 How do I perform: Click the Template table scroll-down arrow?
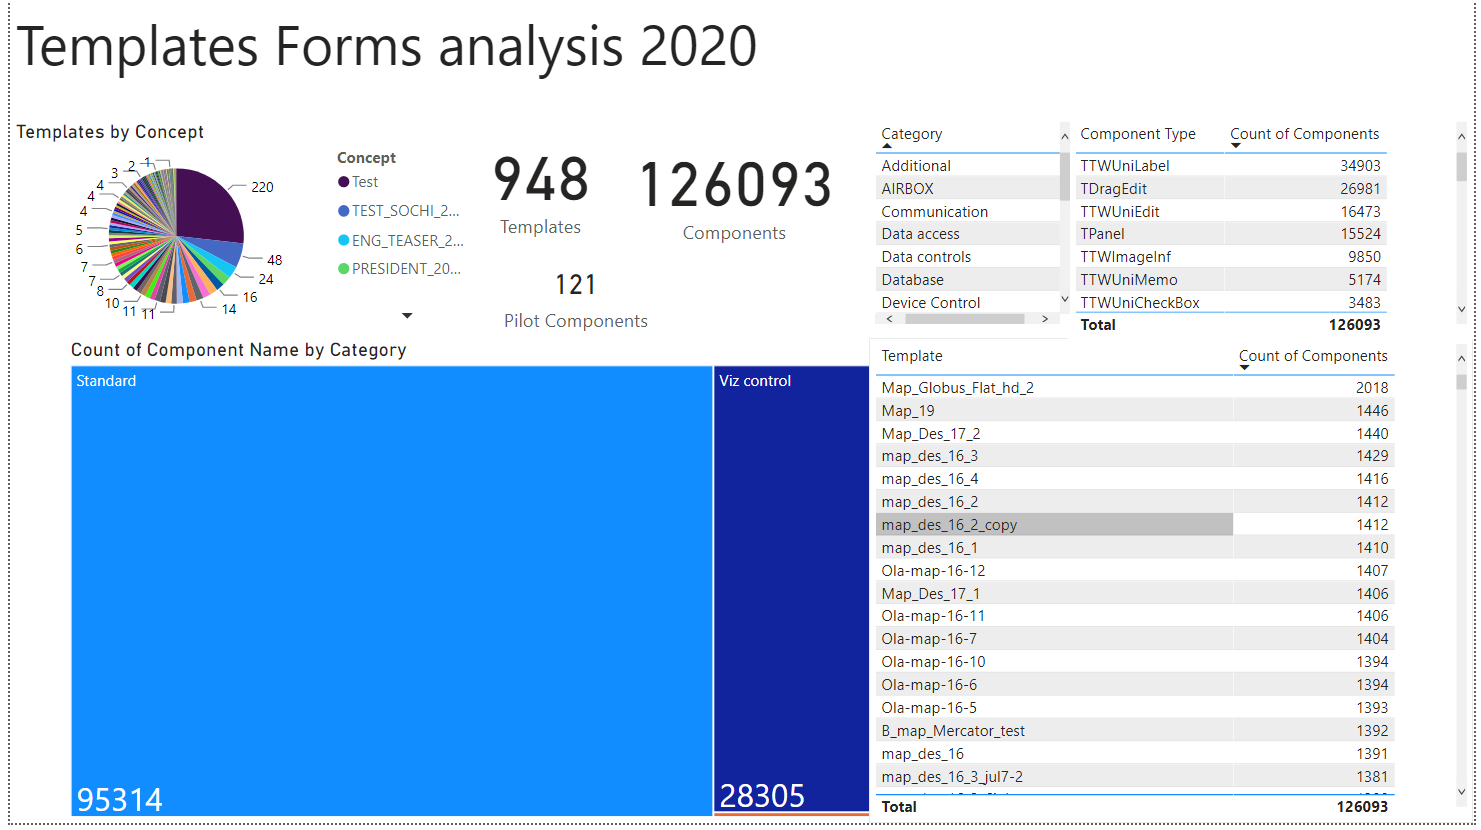[1461, 791]
